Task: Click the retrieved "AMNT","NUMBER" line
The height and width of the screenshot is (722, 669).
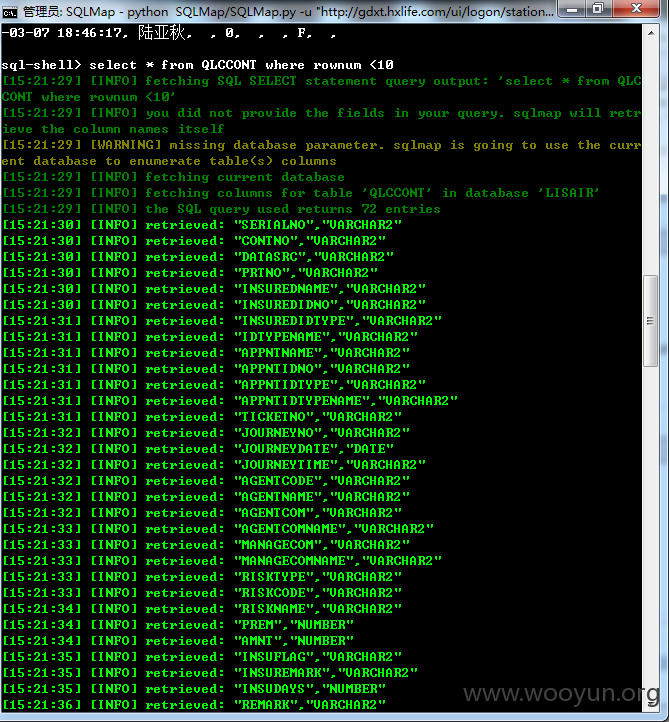Action: coord(178,640)
